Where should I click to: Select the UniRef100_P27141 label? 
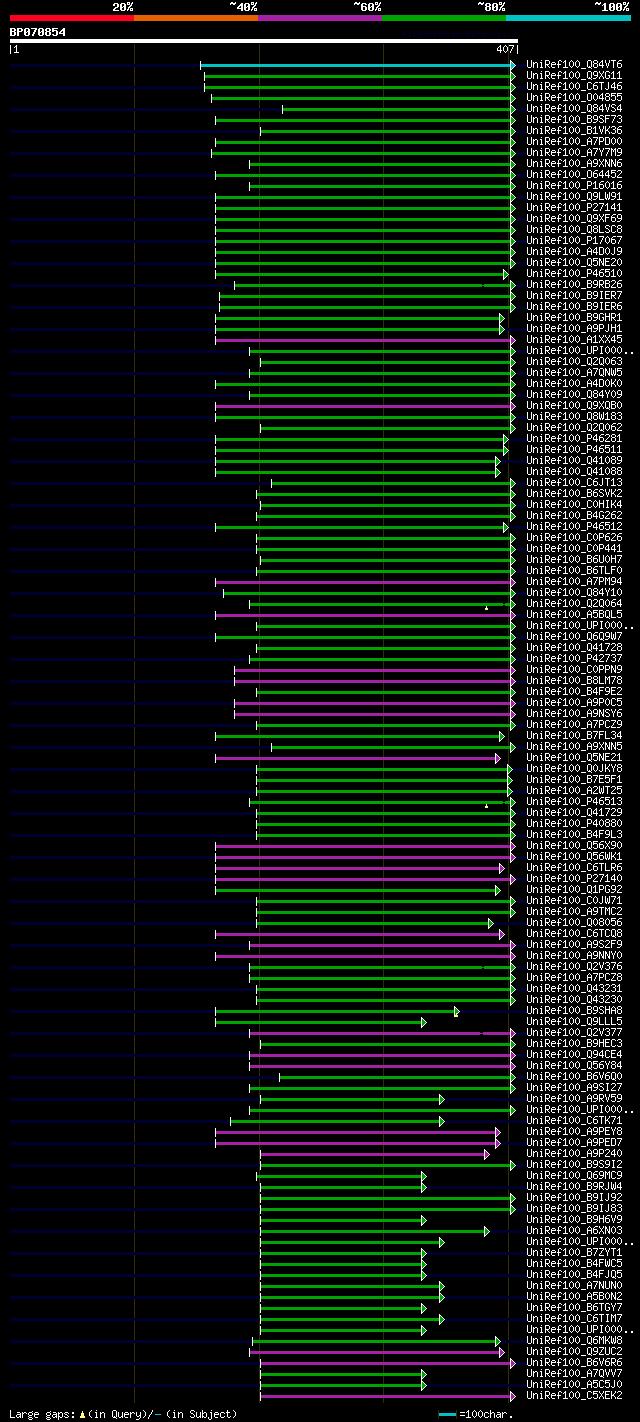coord(573,208)
